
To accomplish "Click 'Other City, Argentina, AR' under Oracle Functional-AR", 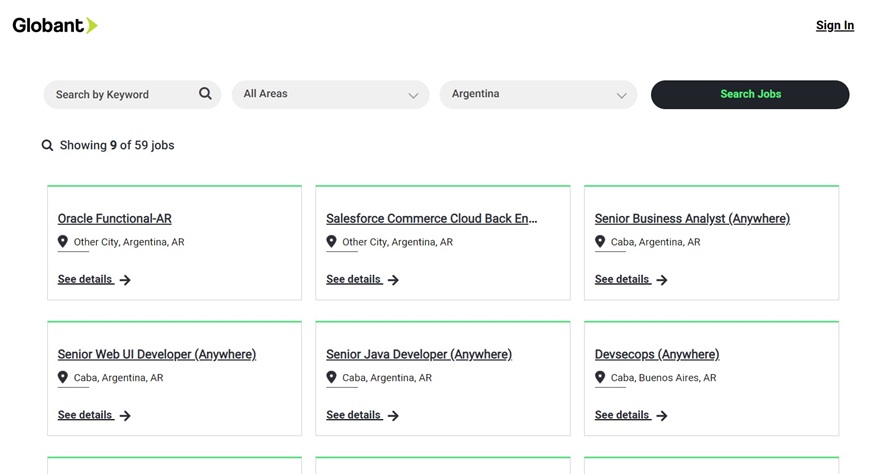I will point(129,242).
